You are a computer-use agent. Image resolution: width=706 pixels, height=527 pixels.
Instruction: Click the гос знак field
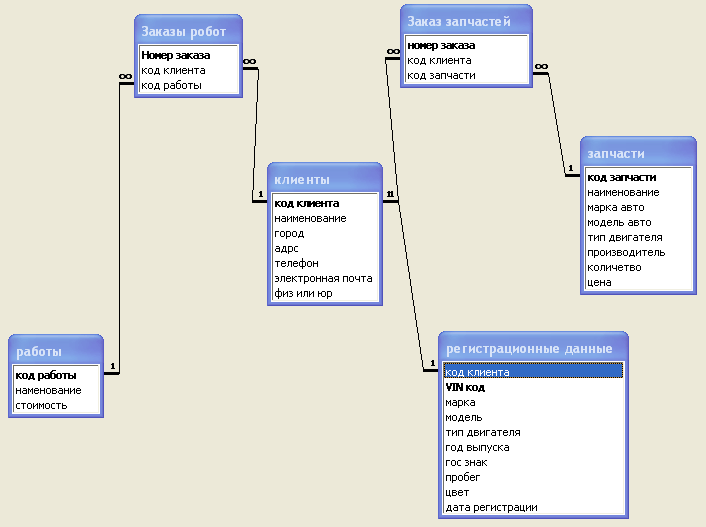click(x=533, y=462)
